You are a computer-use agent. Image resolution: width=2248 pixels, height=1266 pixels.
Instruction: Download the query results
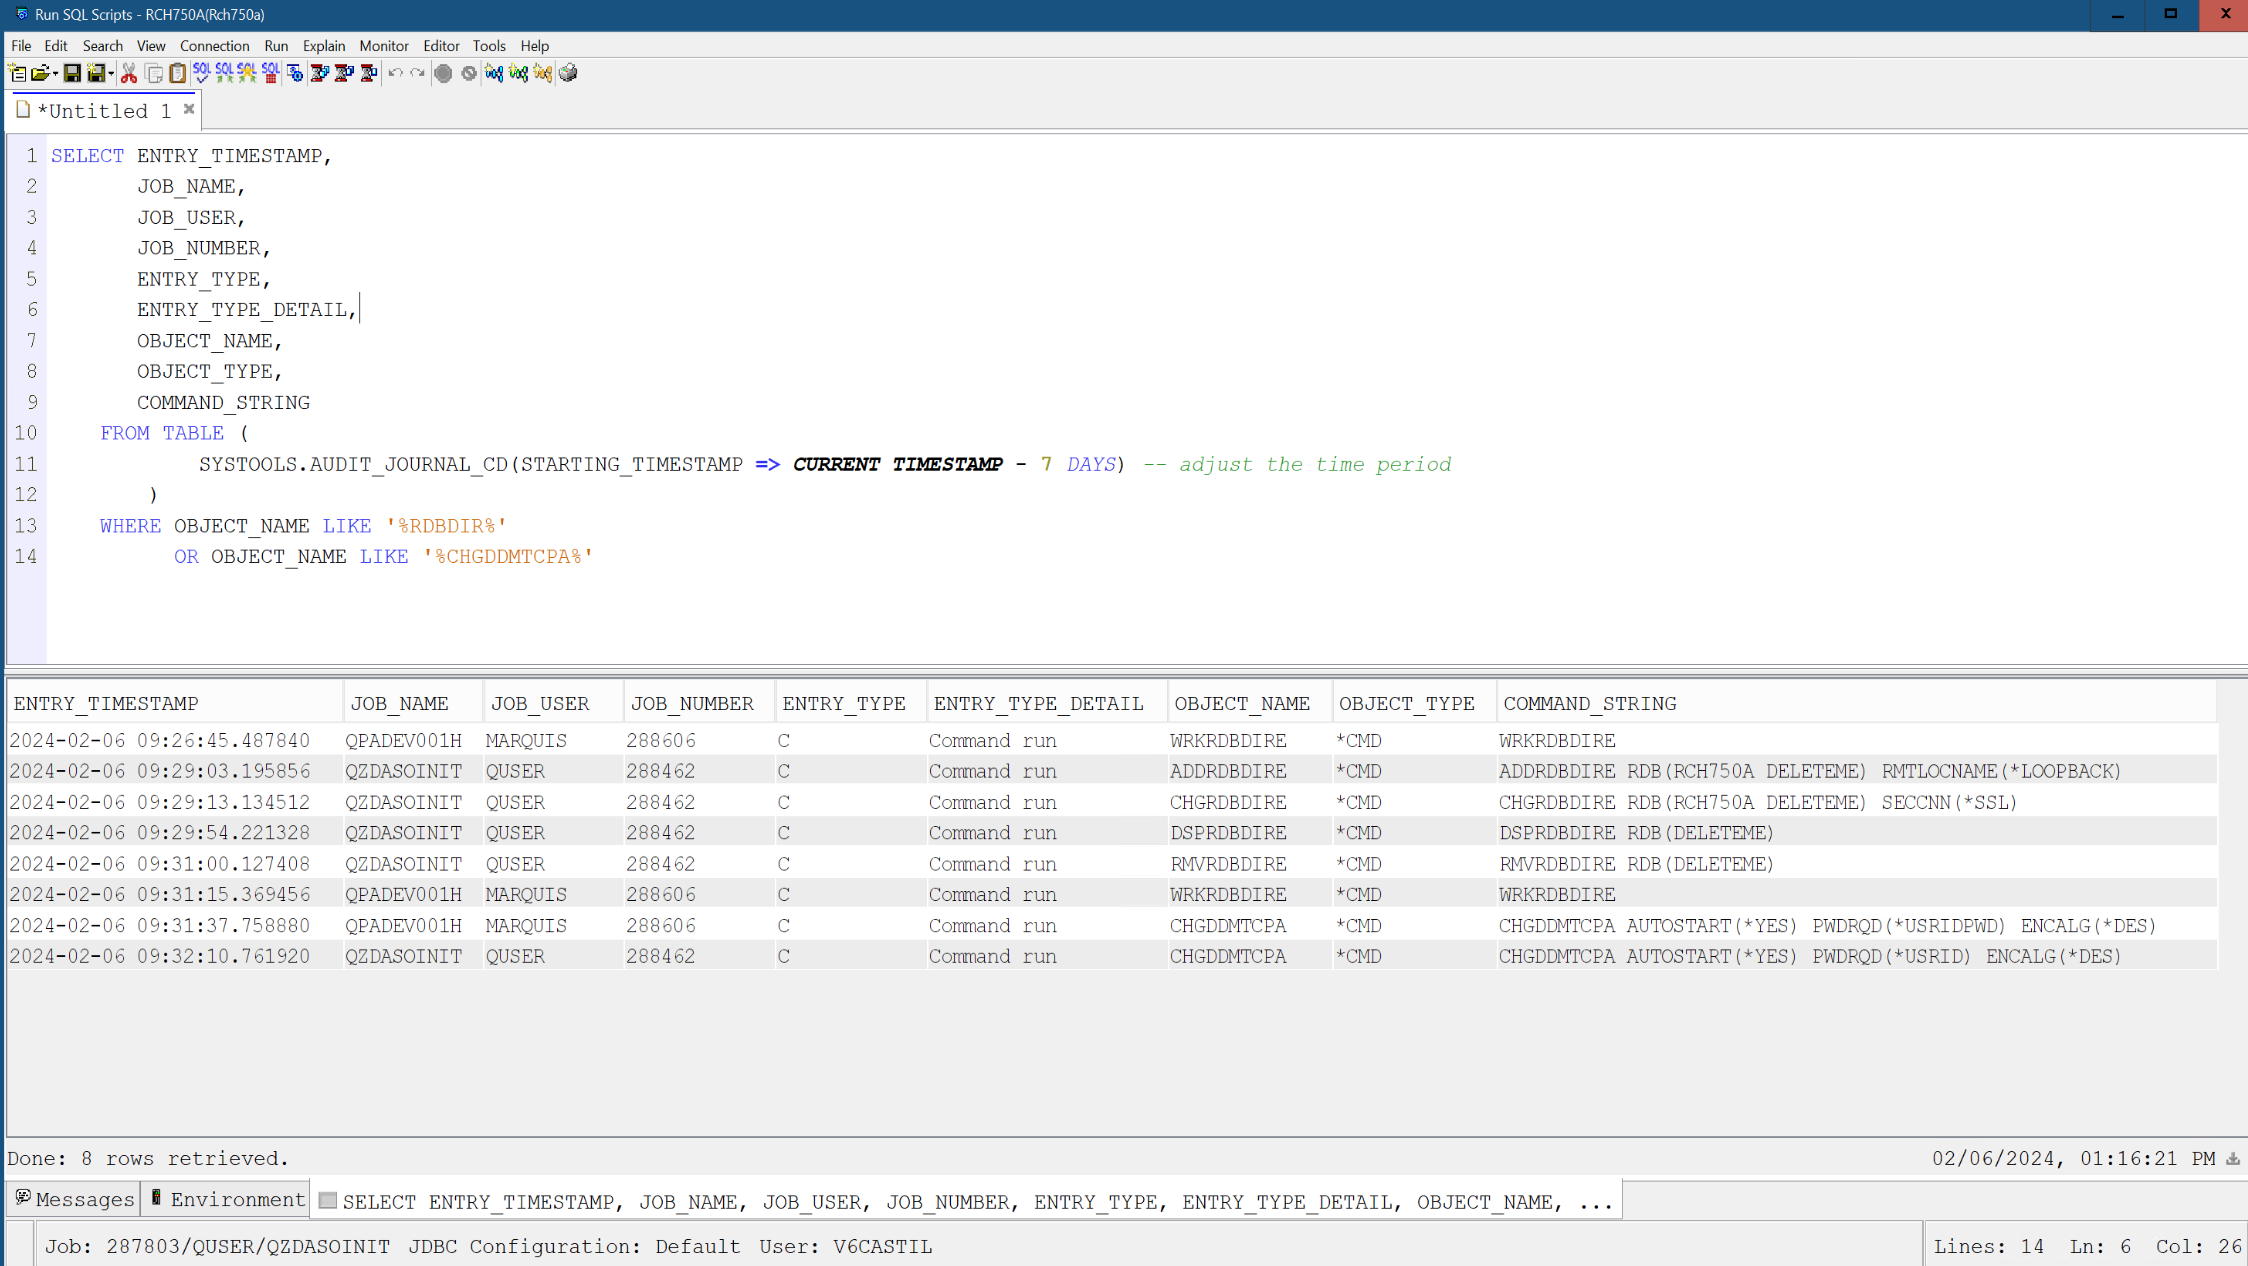2232,1158
